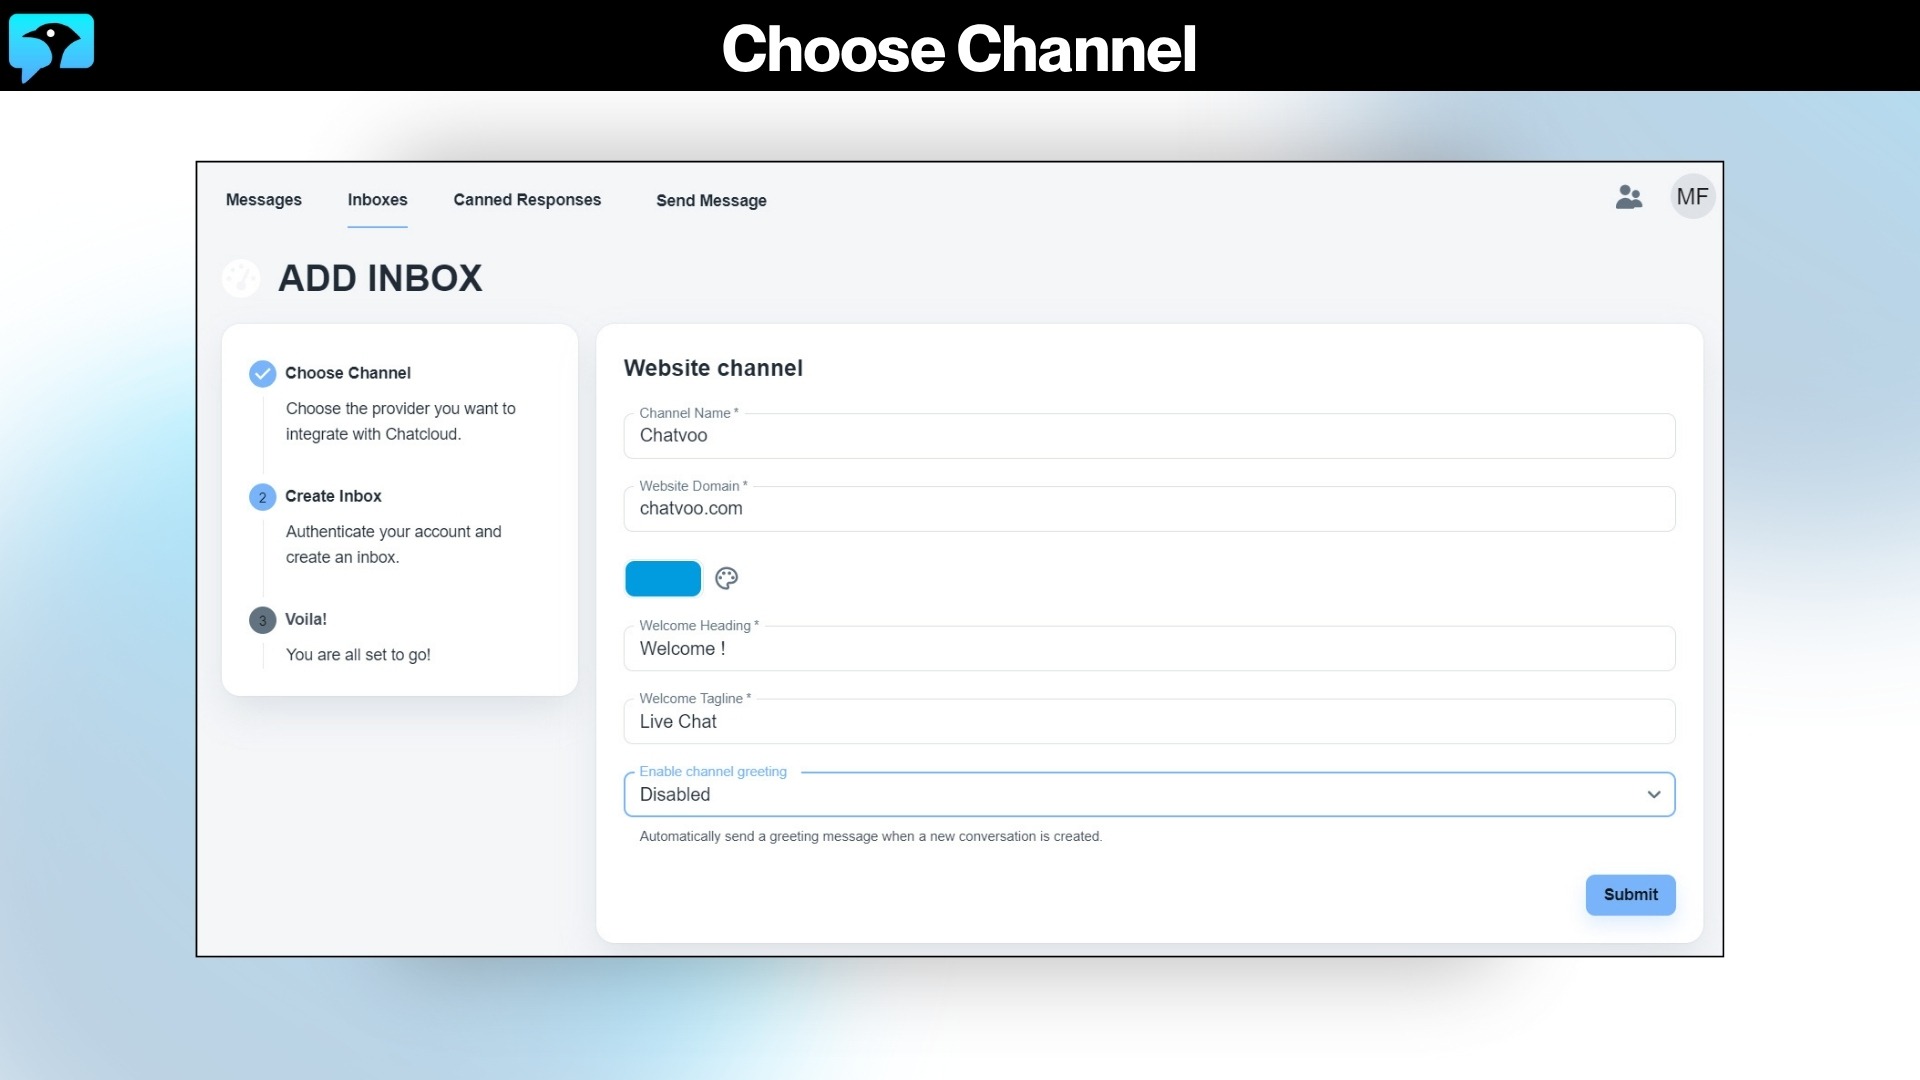Select step 2 Create Inbox circle
This screenshot has height=1080, width=1920.
(262, 496)
